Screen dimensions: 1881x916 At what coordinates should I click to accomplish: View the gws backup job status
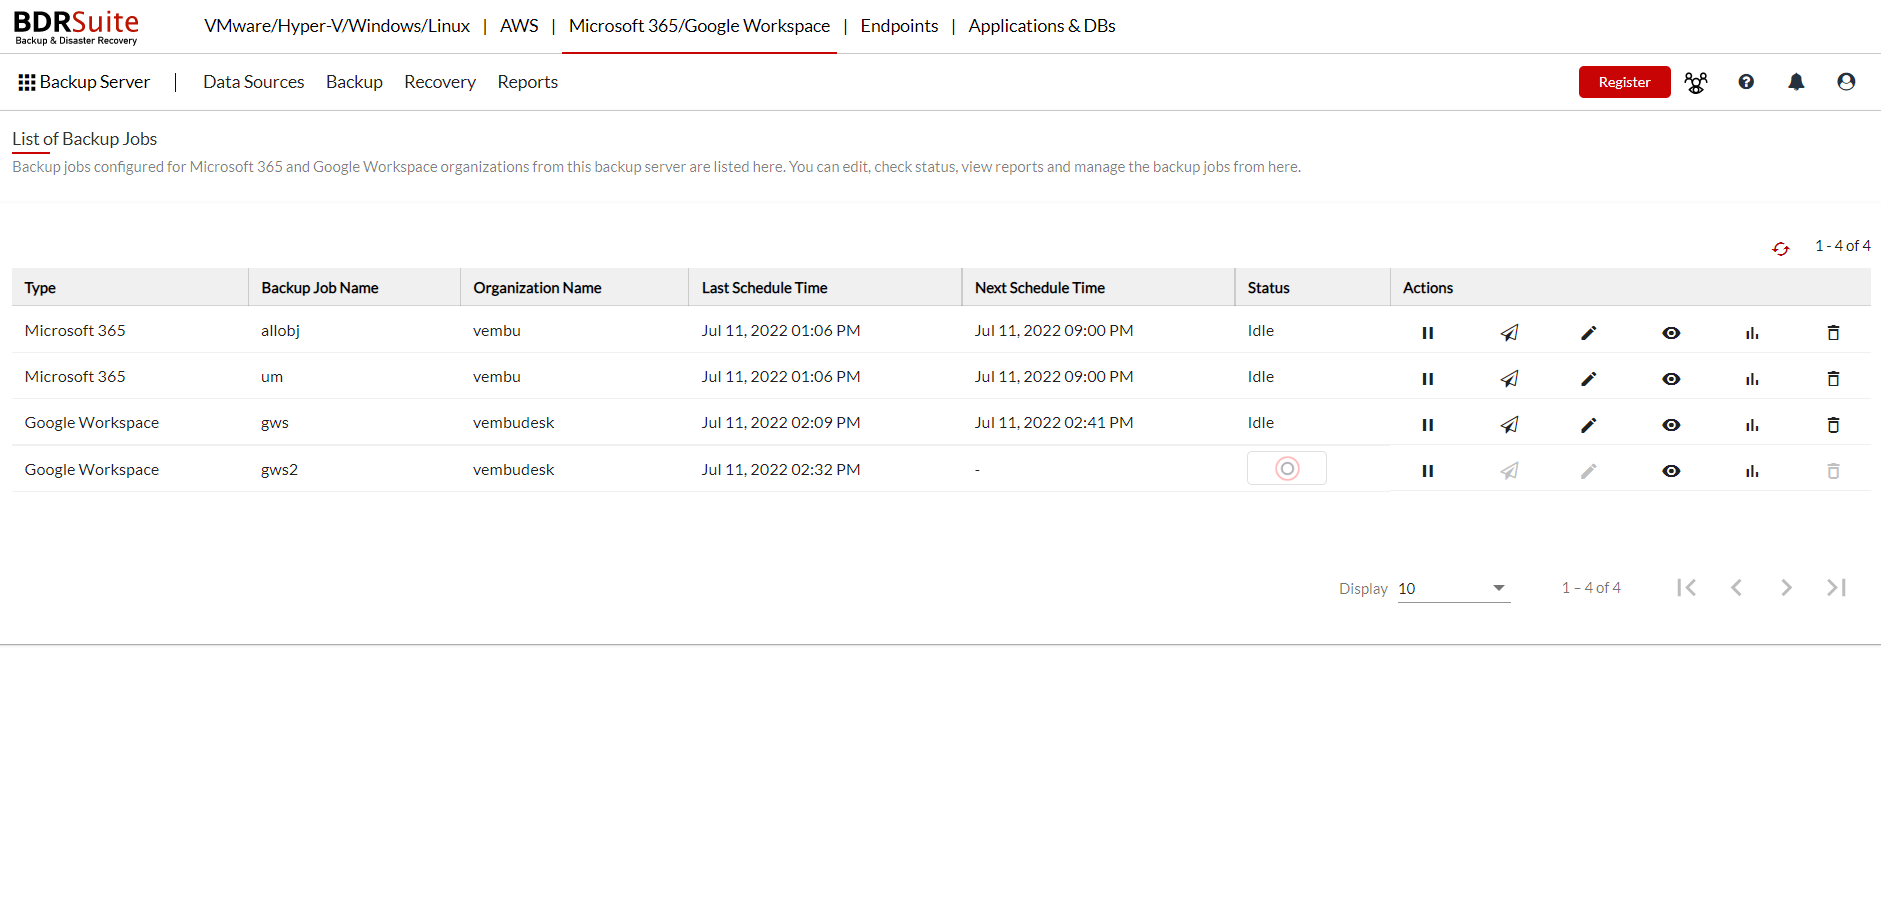point(1671,425)
